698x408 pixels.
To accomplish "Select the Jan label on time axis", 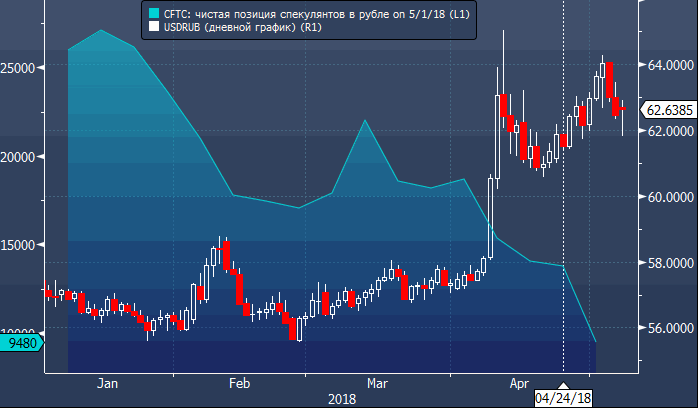I will click(108, 382).
